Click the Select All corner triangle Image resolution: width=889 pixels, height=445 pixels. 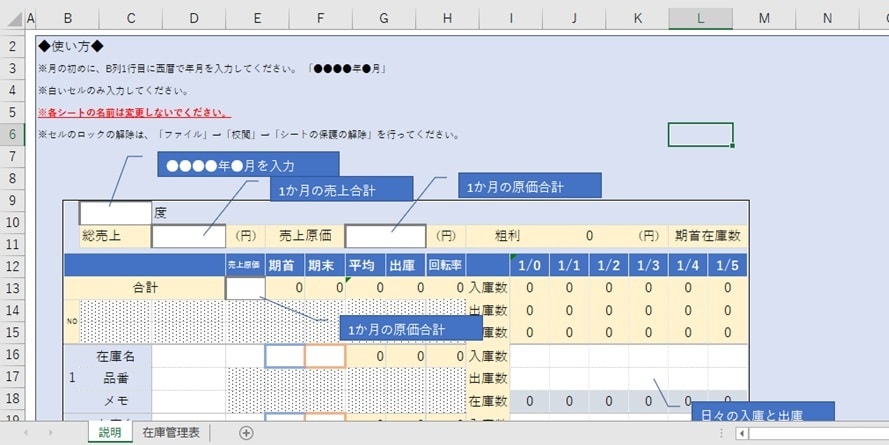(x=15, y=19)
